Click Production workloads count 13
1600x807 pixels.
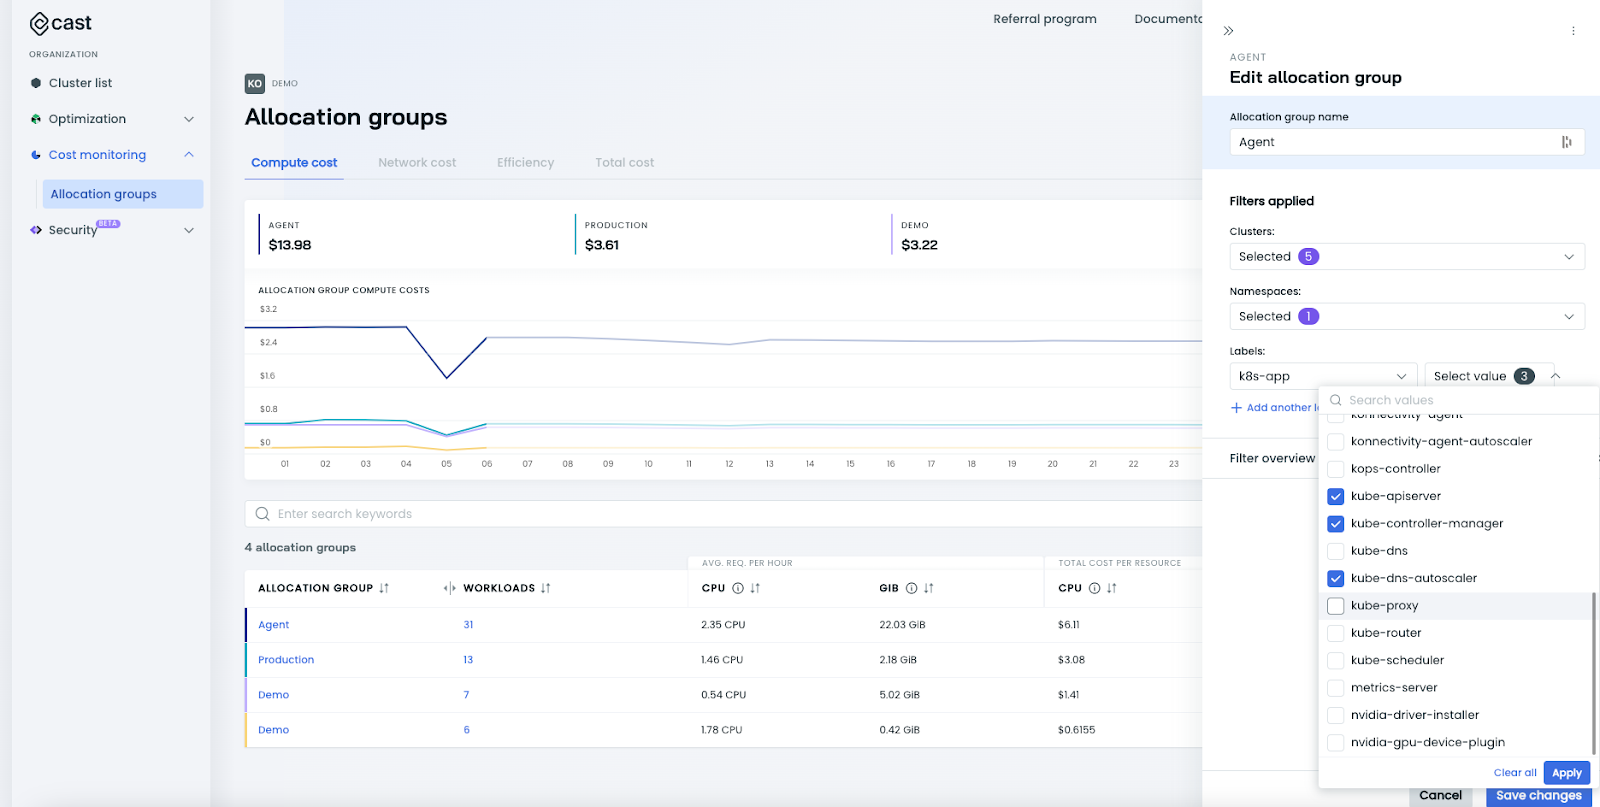tap(468, 660)
